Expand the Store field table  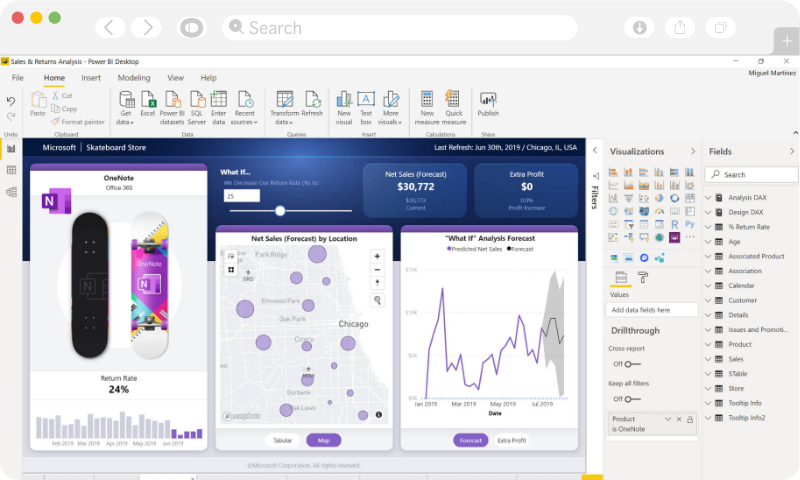(708, 389)
